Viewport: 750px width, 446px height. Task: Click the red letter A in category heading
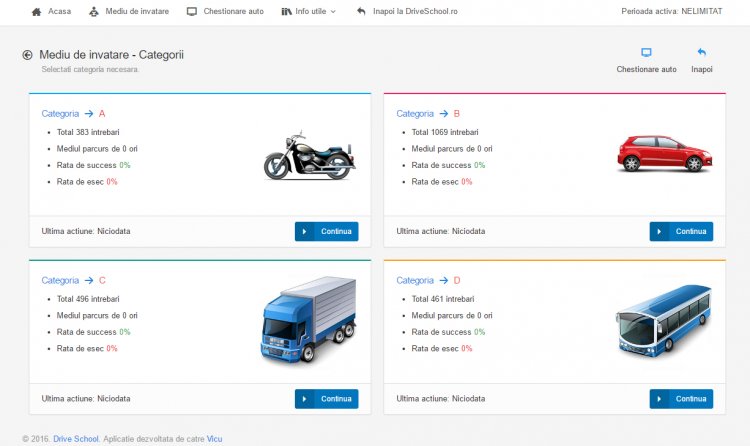102,113
